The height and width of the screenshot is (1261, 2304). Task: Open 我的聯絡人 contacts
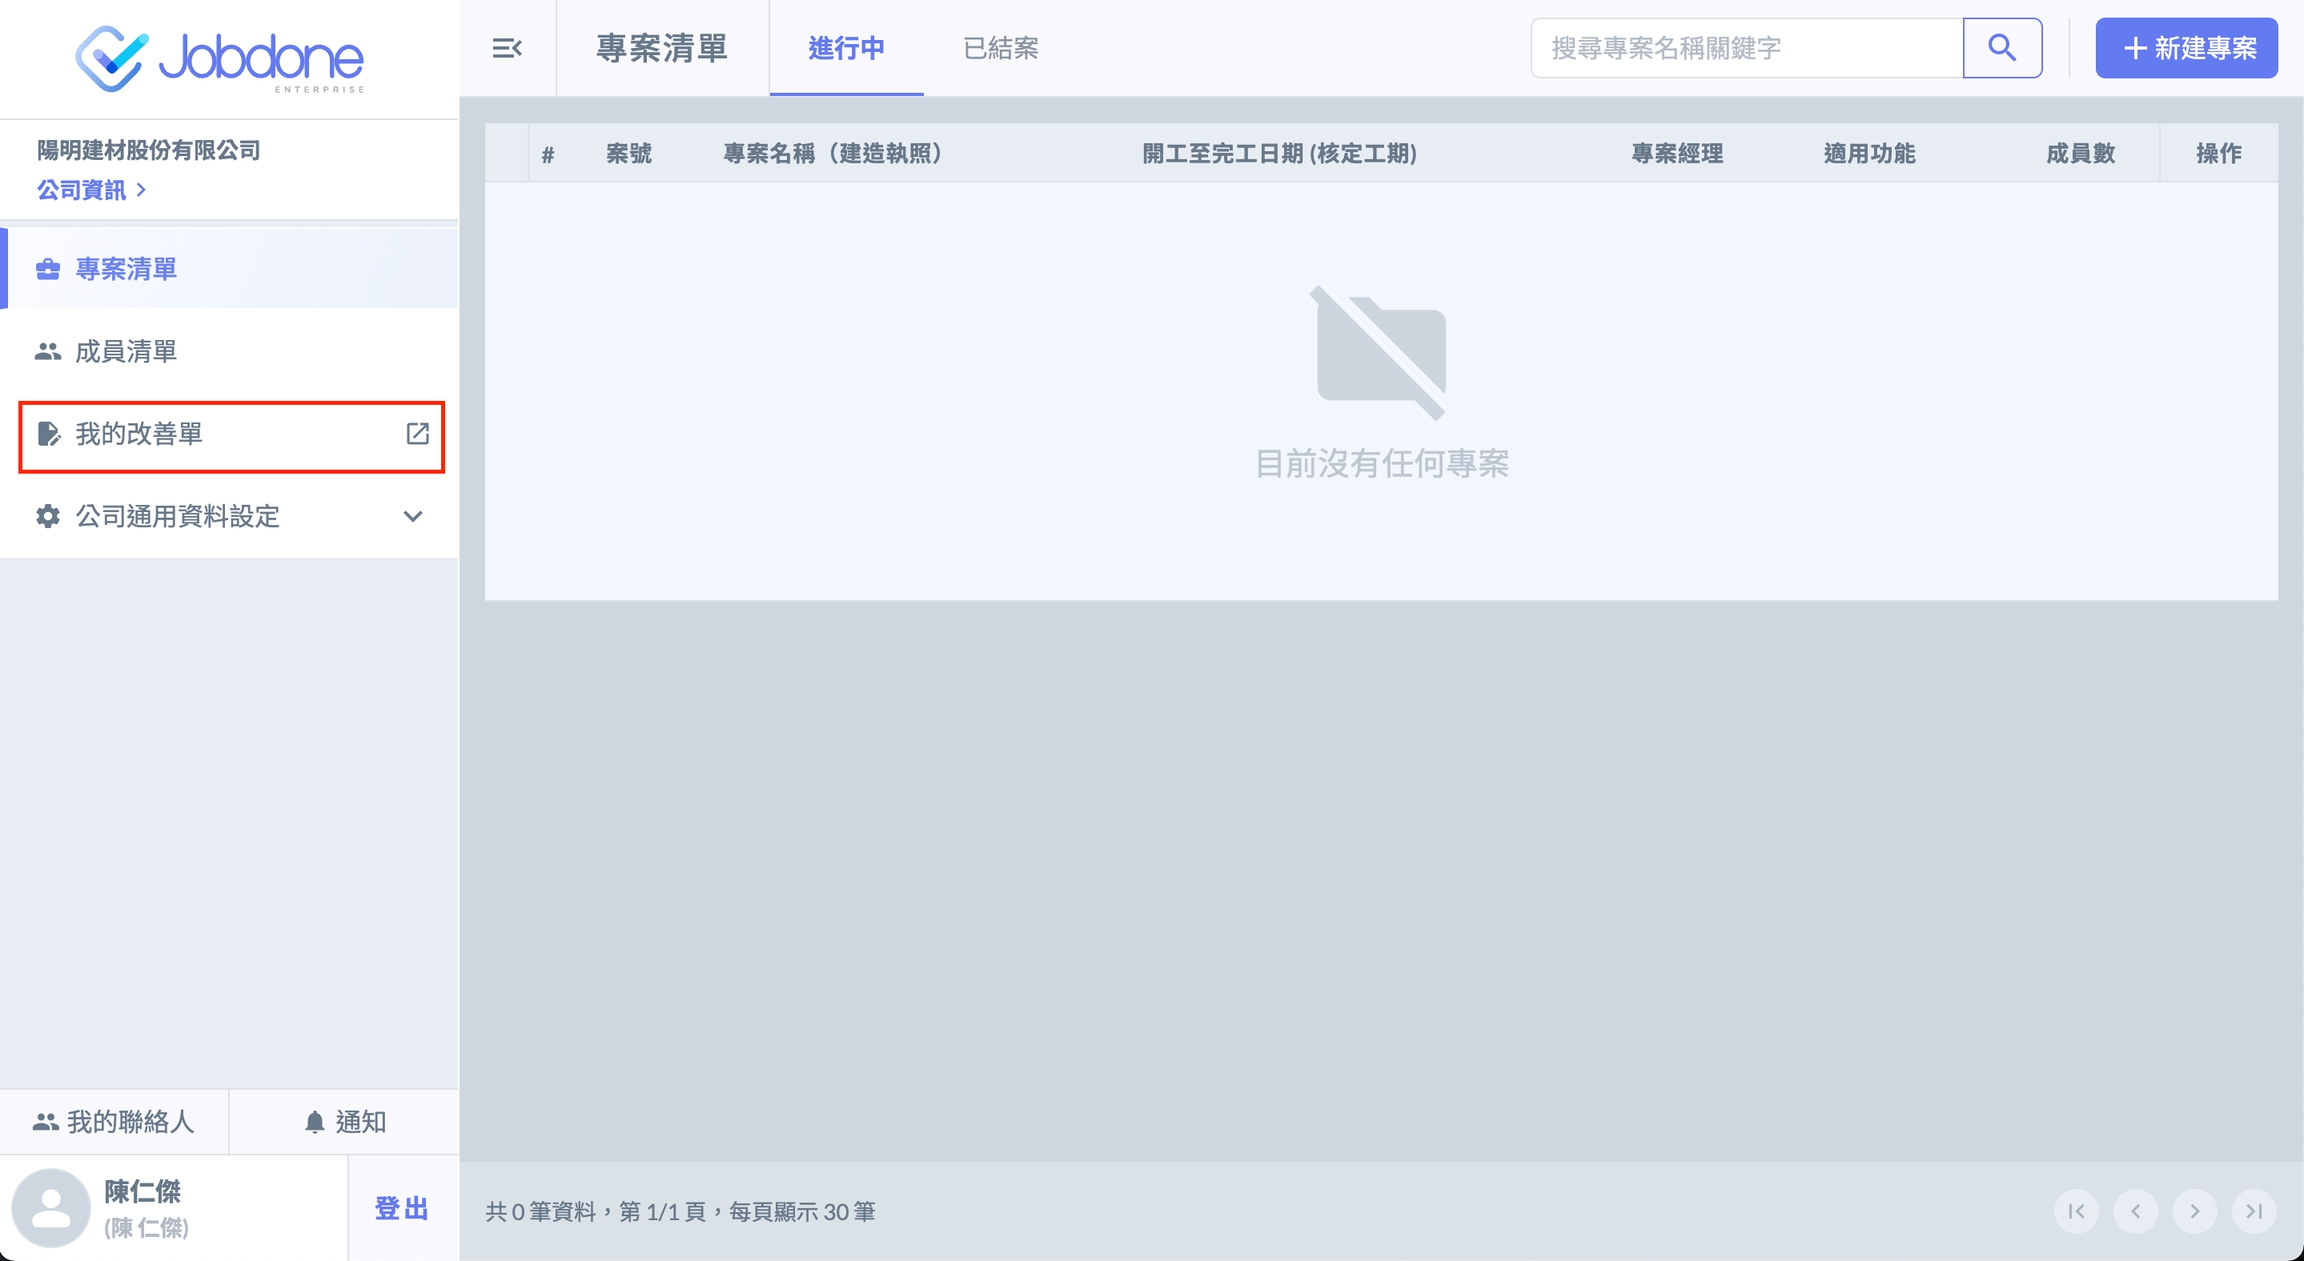pos(114,1122)
